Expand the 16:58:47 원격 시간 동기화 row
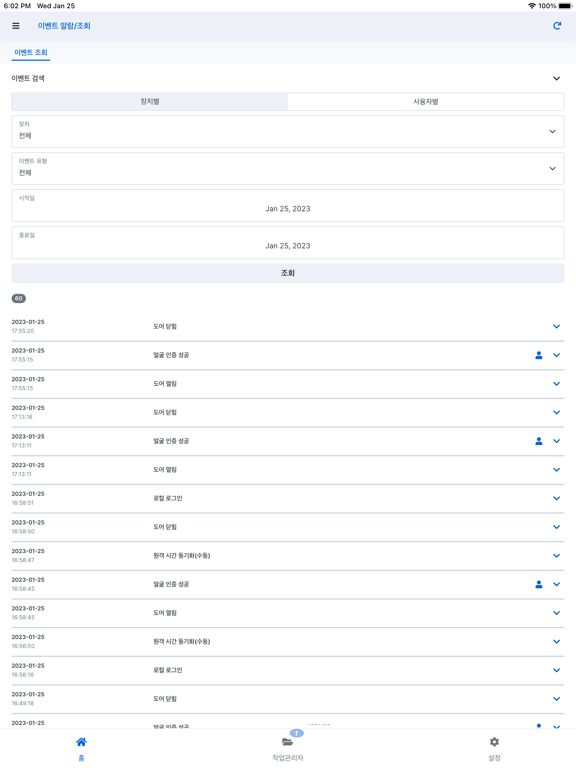Image resolution: width=576 pixels, height=768 pixels. [556, 556]
